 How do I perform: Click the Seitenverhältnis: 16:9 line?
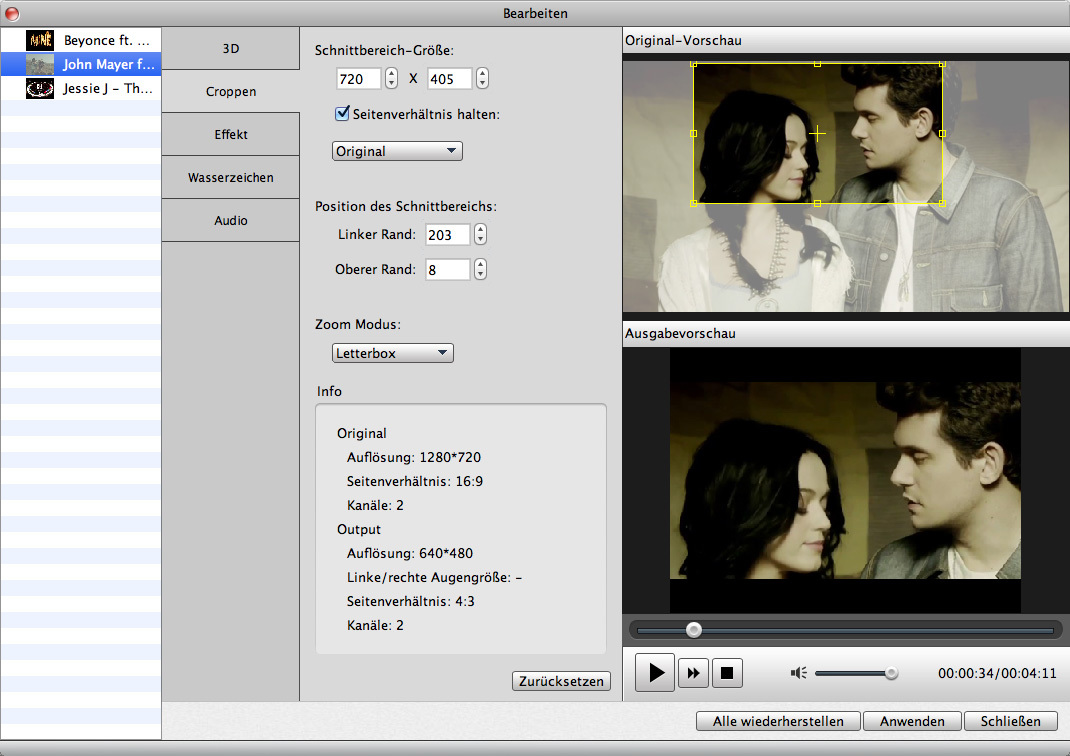[x=414, y=481]
